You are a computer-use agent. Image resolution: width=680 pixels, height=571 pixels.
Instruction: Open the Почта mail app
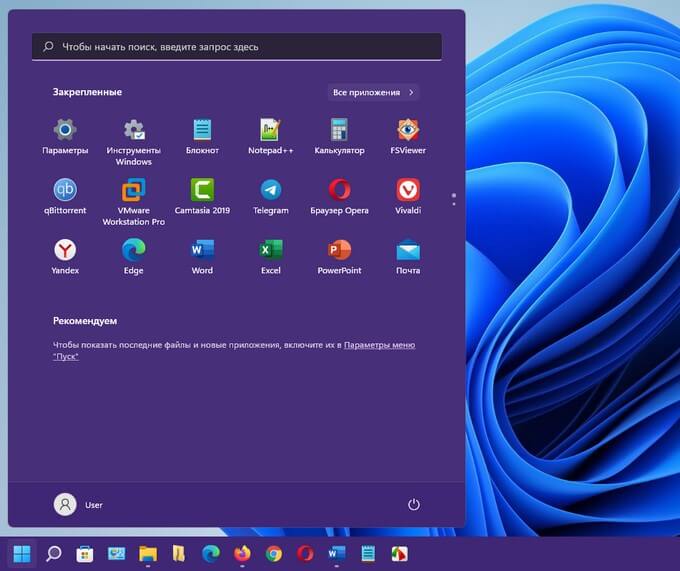tap(408, 256)
